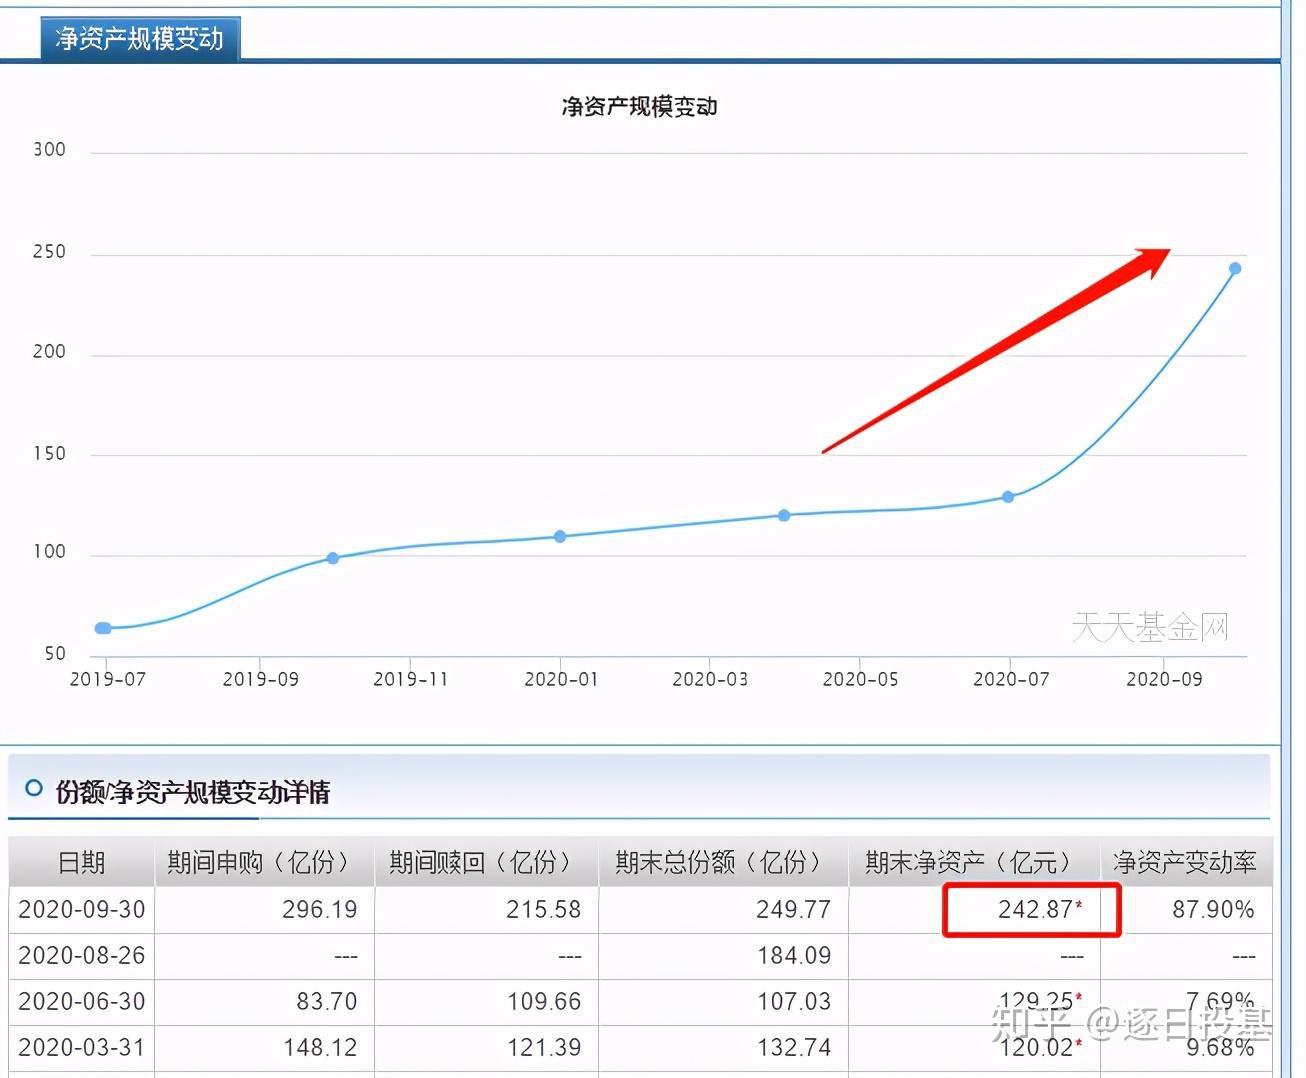Click the 296.19 subscription value
Image resolution: width=1306 pixels, height=1078 pixels.
(x=320, y=910)
